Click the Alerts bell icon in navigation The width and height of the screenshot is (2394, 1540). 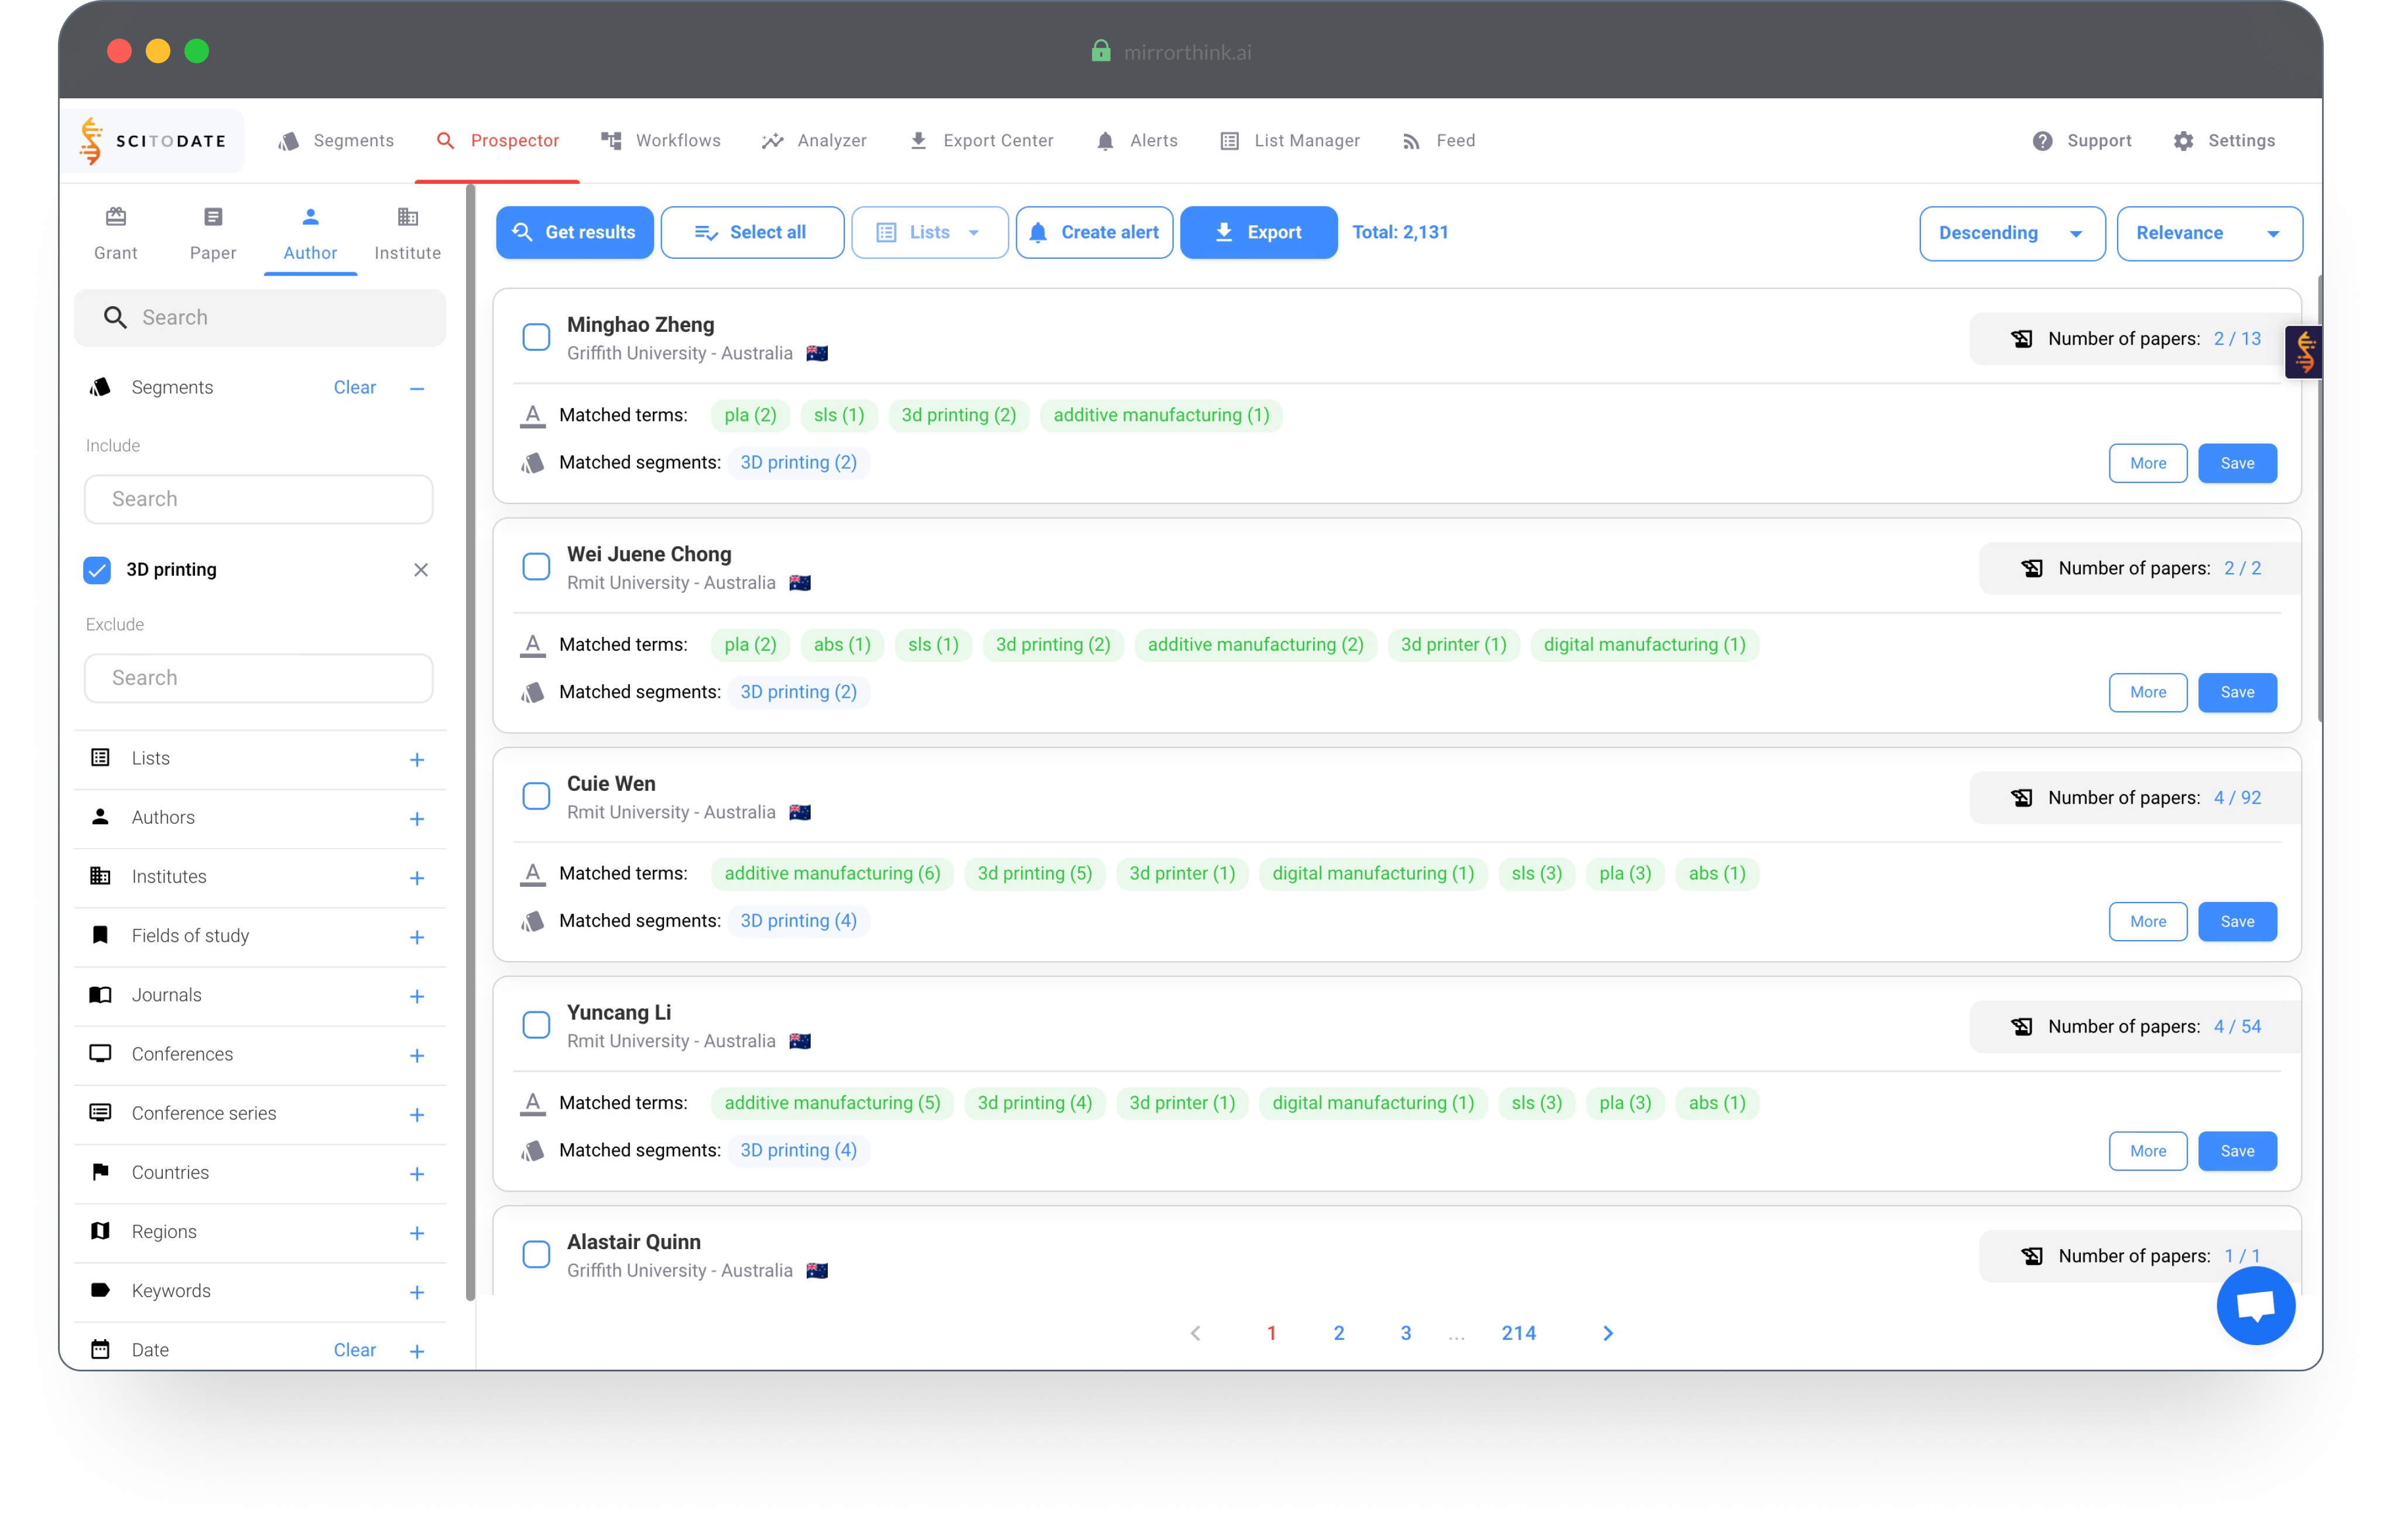[x=1105, y=141]
